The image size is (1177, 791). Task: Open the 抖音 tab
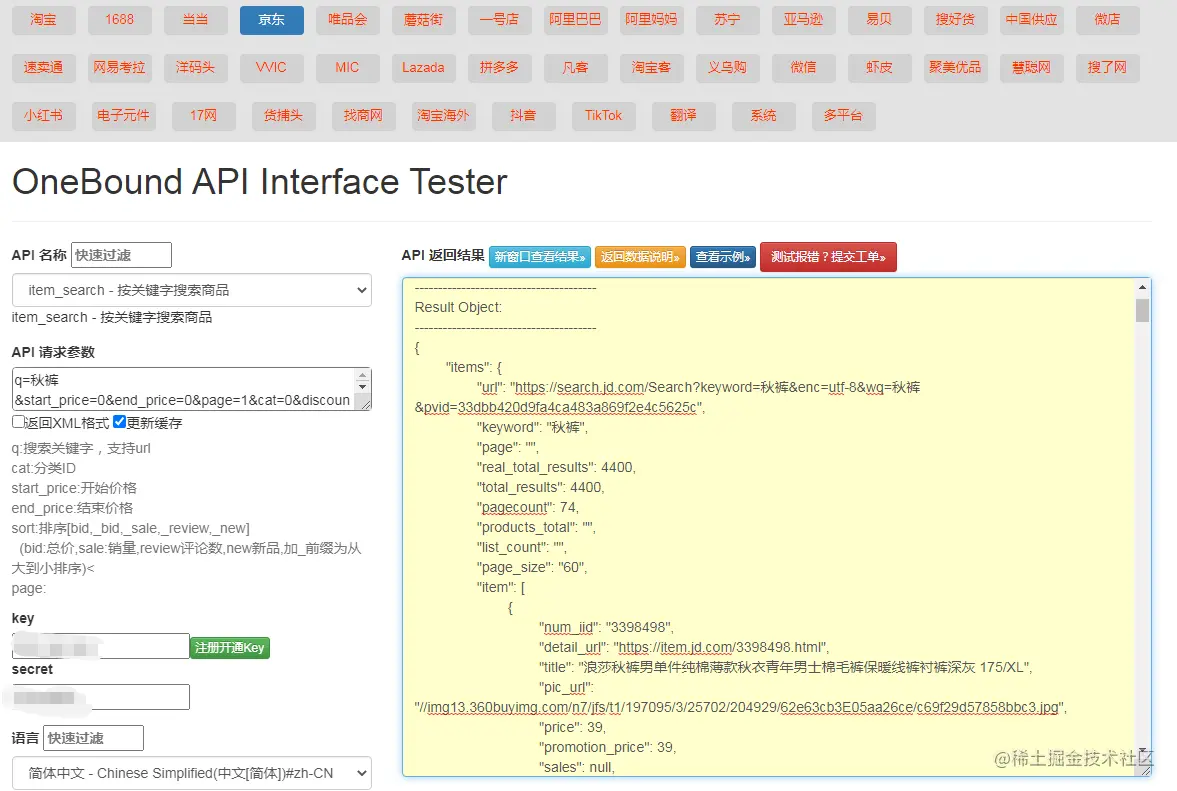click(x=523, y=116)
